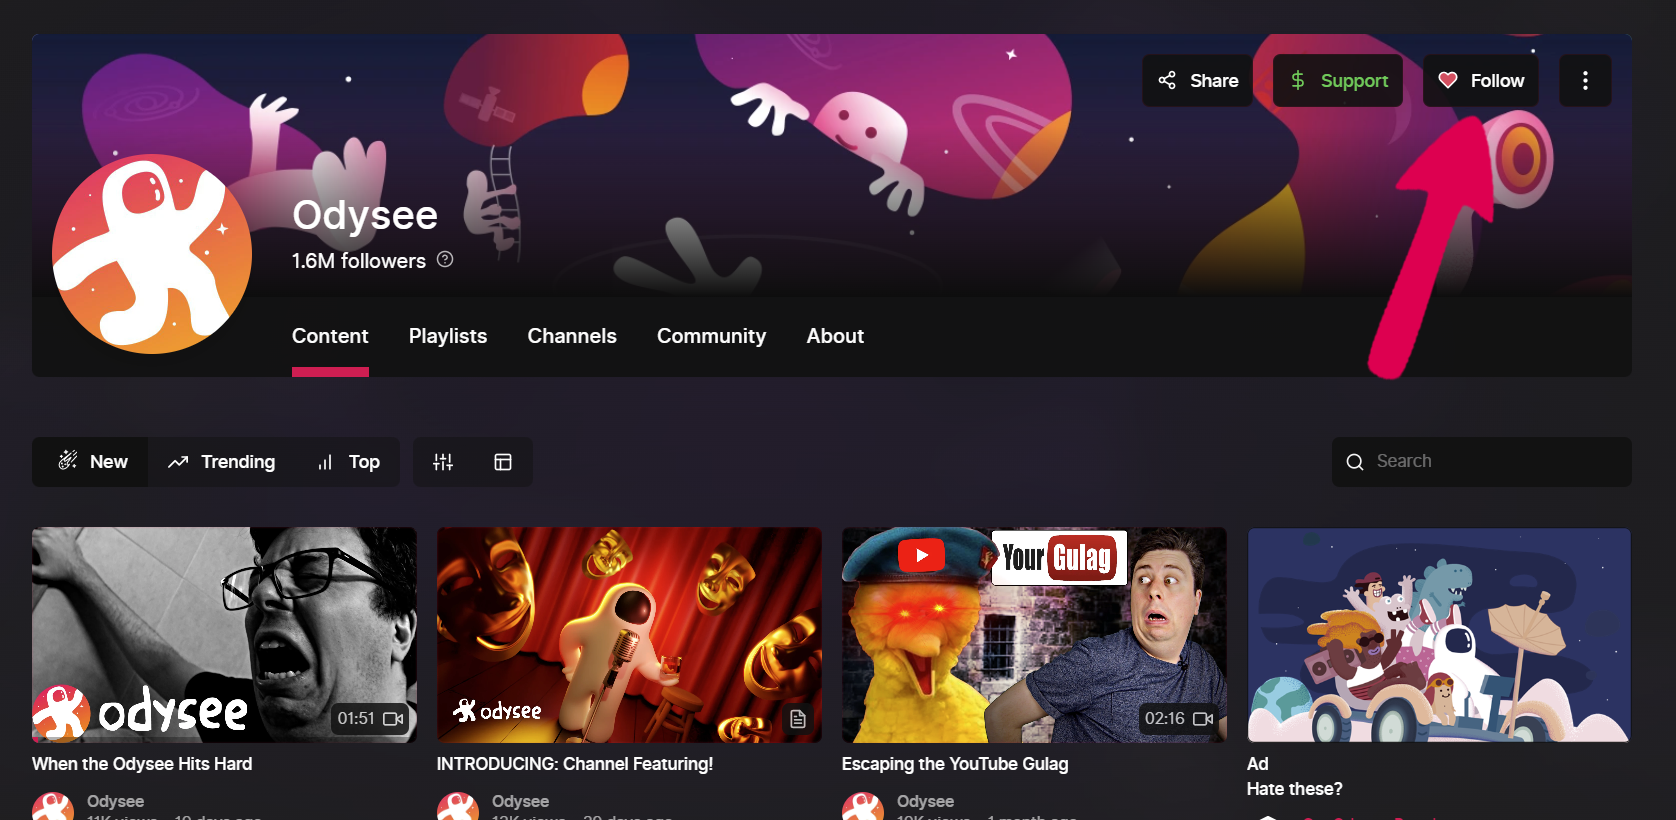Click Odysee channel name under YouTube Gulag video

click(x=925, y=801)
